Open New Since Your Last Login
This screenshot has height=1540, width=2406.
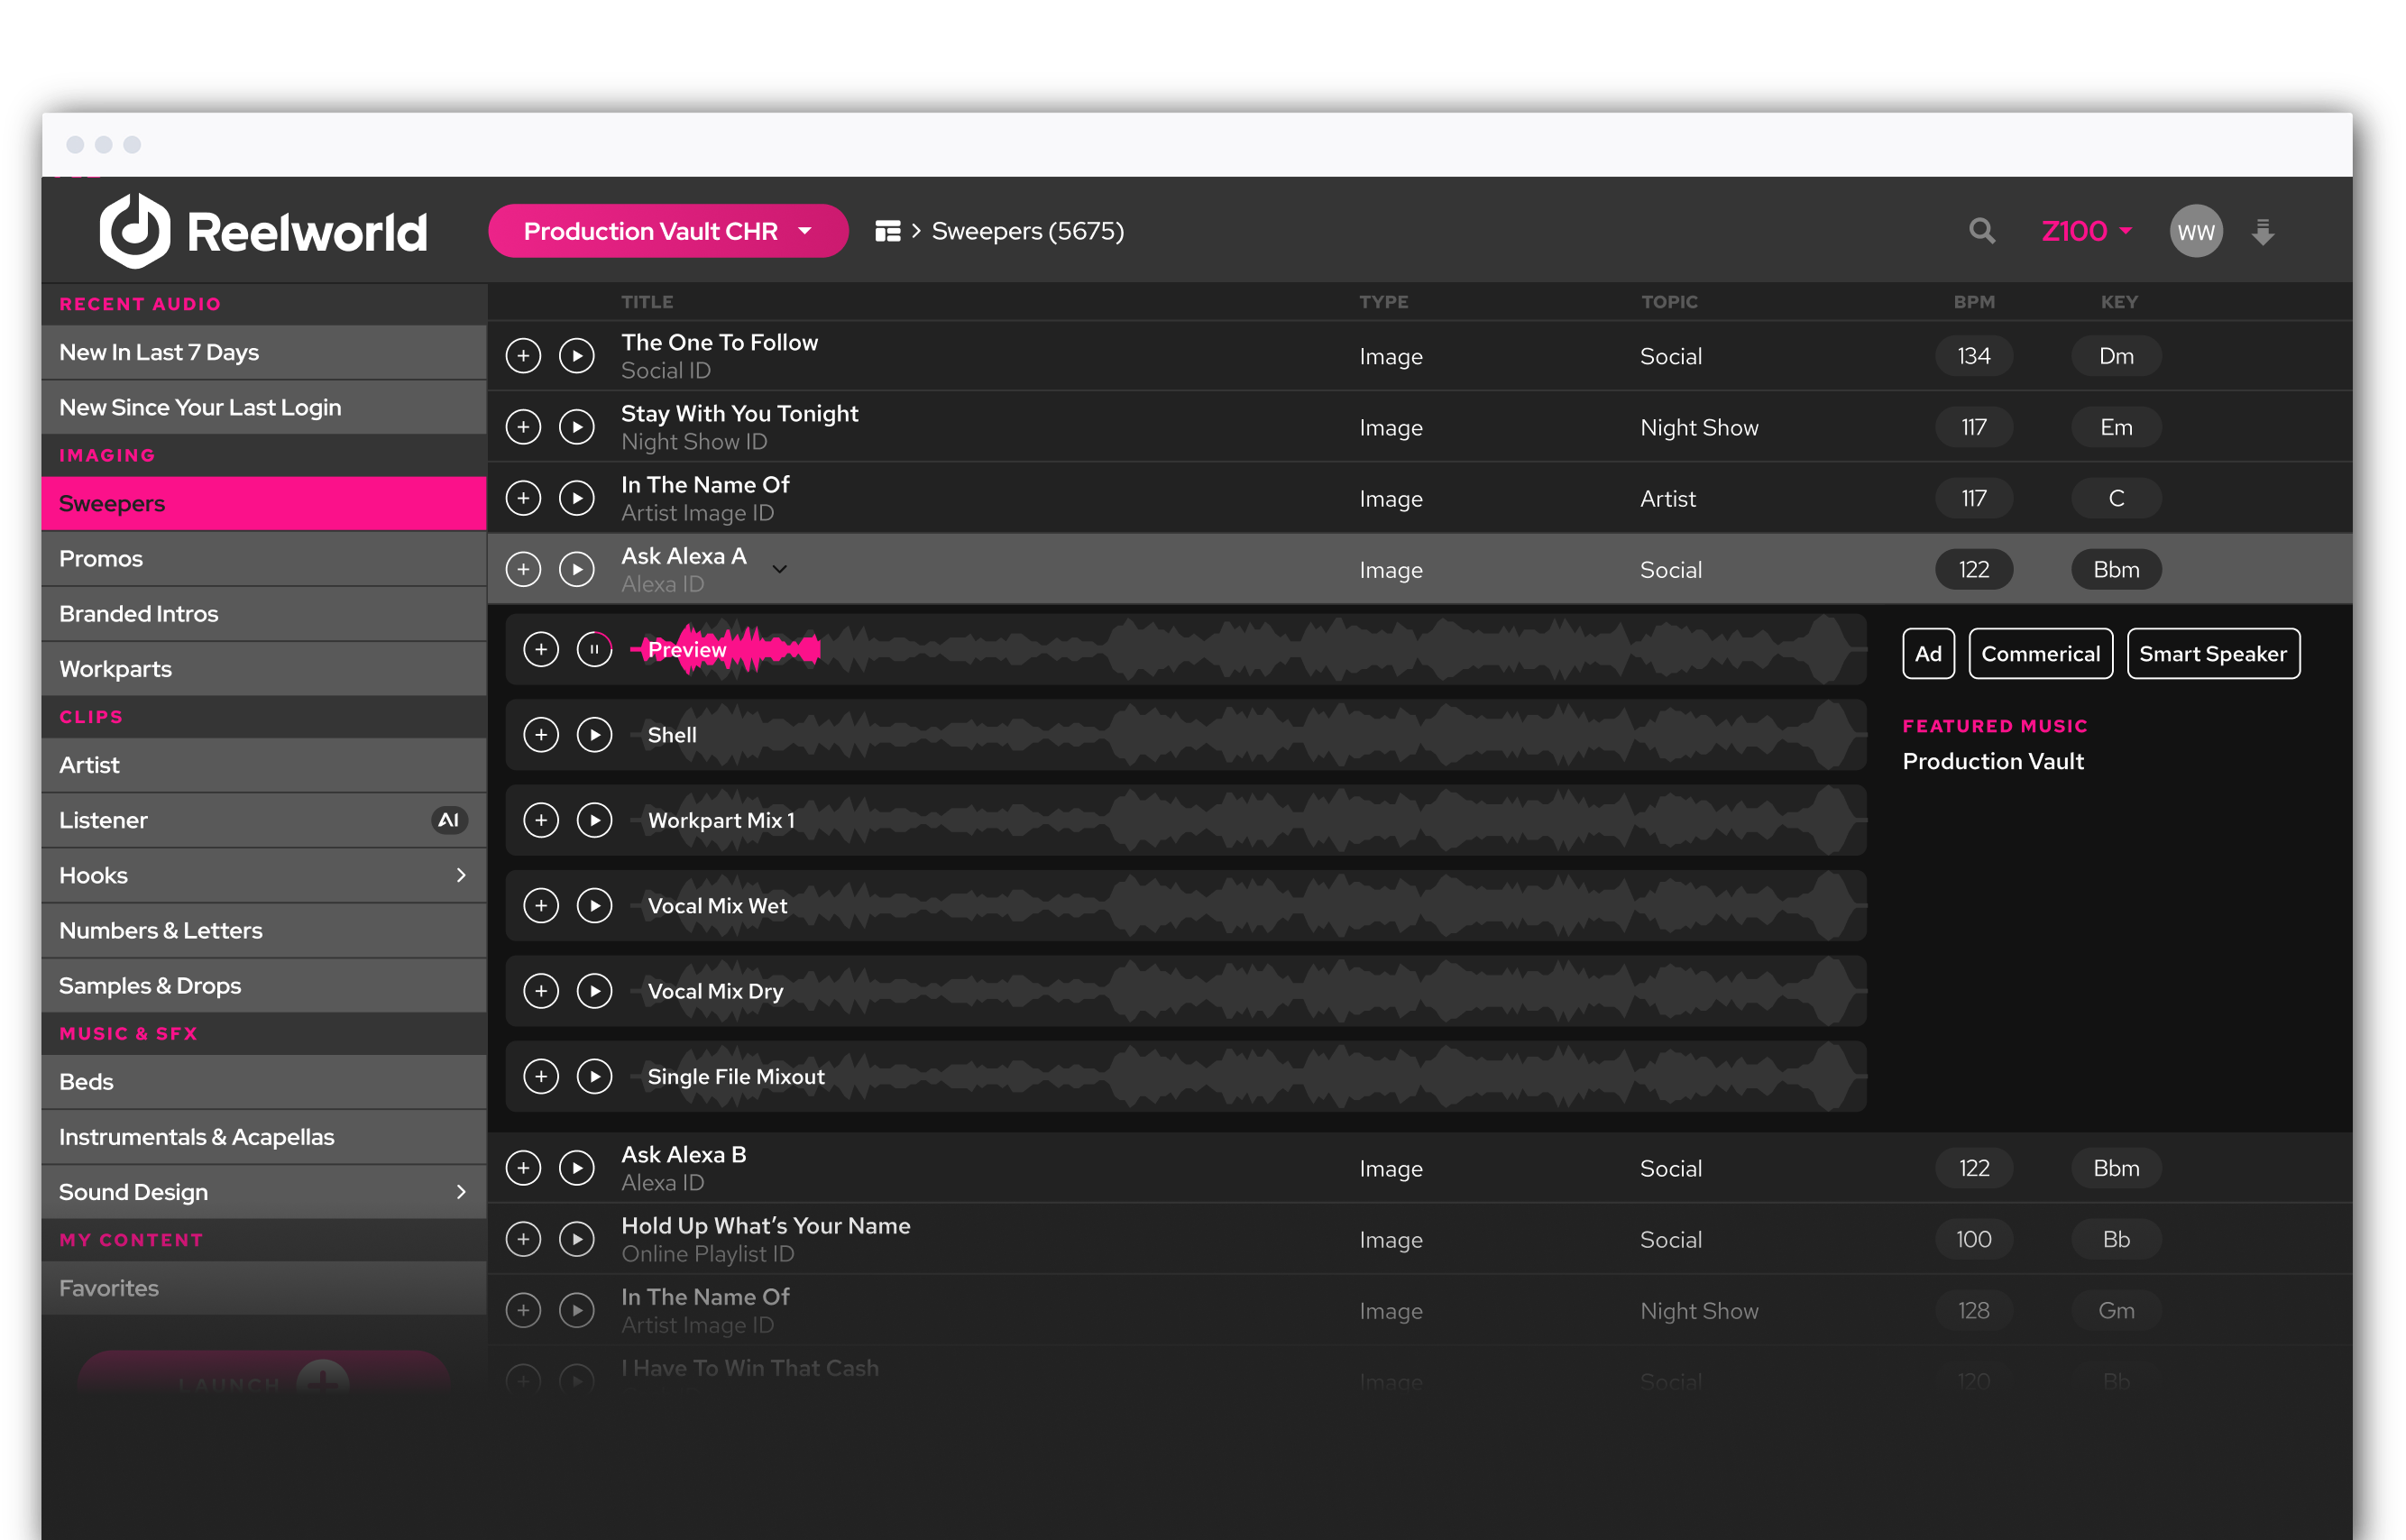click(x=264, y=407)
